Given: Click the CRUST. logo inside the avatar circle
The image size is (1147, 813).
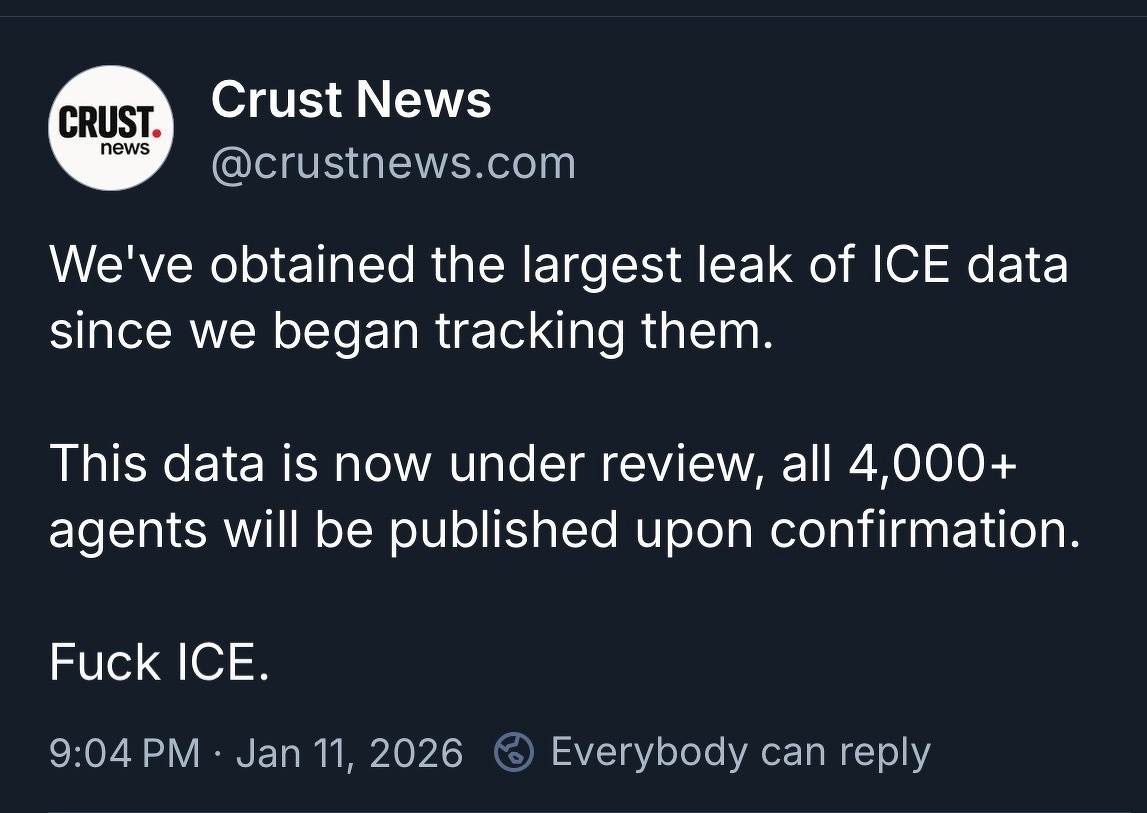Looking at the screenshot, I should click(x=106, y=120).
